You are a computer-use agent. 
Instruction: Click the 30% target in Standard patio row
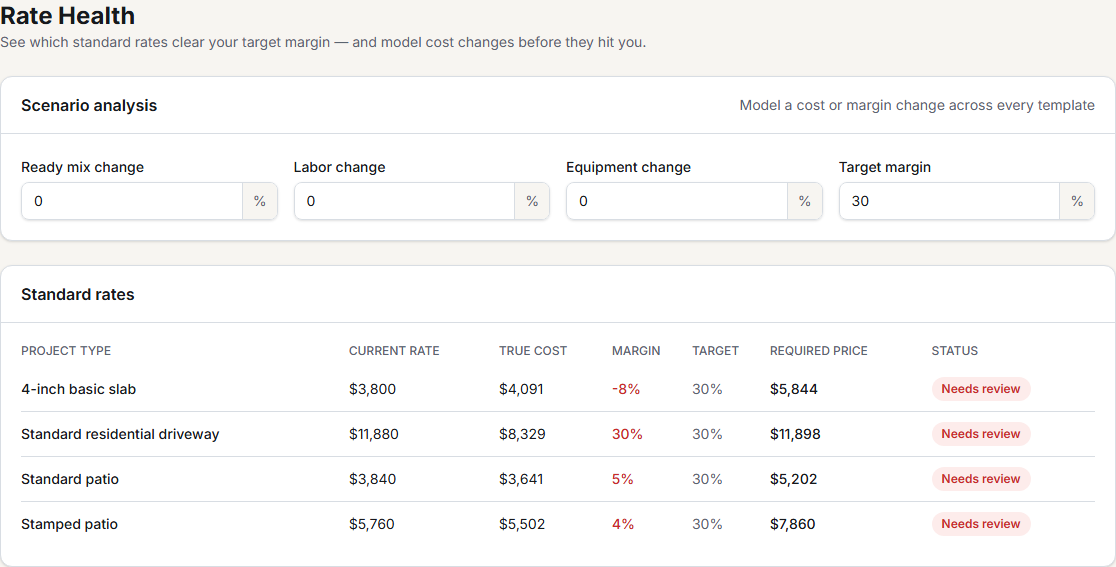pos(707,479)
